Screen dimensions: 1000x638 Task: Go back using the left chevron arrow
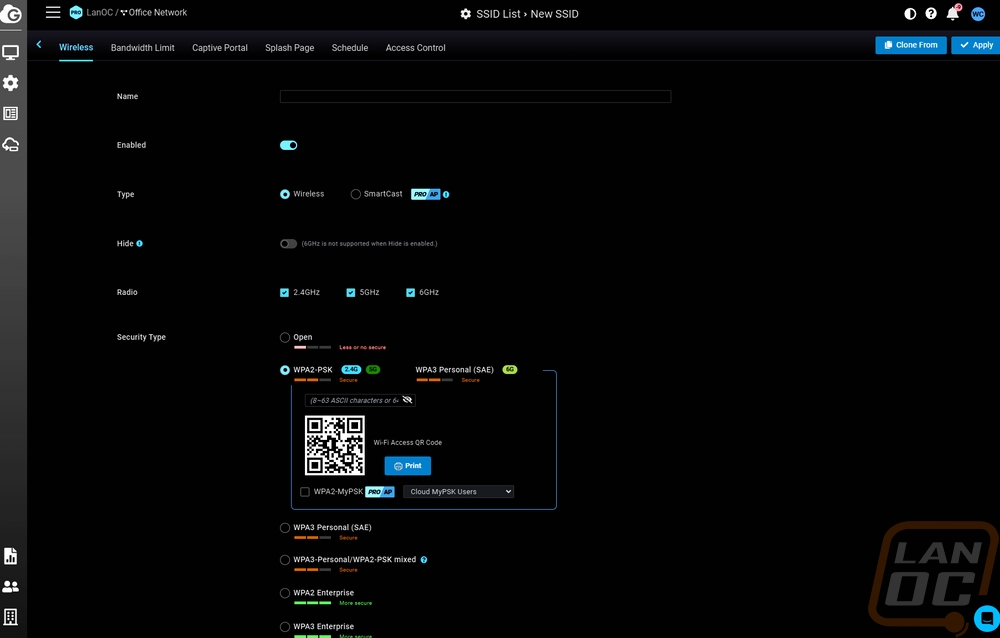coord(39,45)
